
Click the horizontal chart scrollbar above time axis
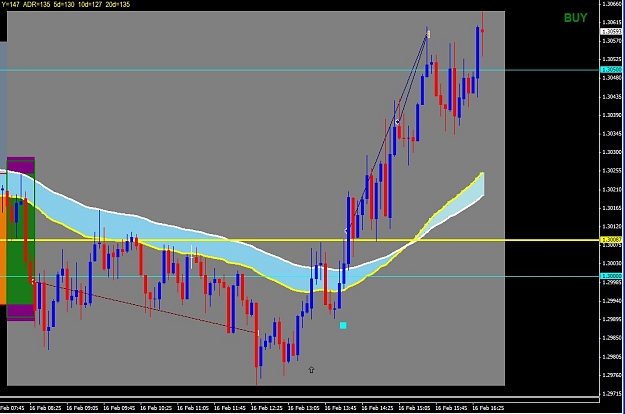[300, 397]
